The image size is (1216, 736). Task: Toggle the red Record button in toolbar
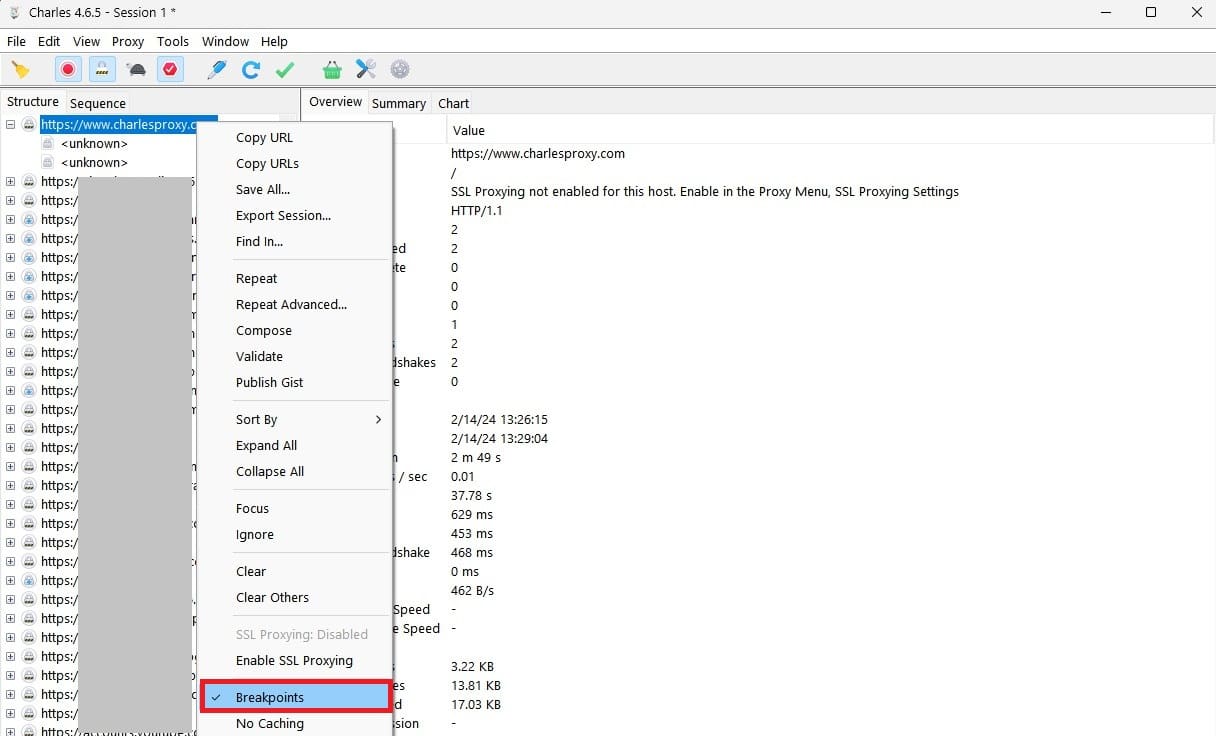[x=68, y=69]
